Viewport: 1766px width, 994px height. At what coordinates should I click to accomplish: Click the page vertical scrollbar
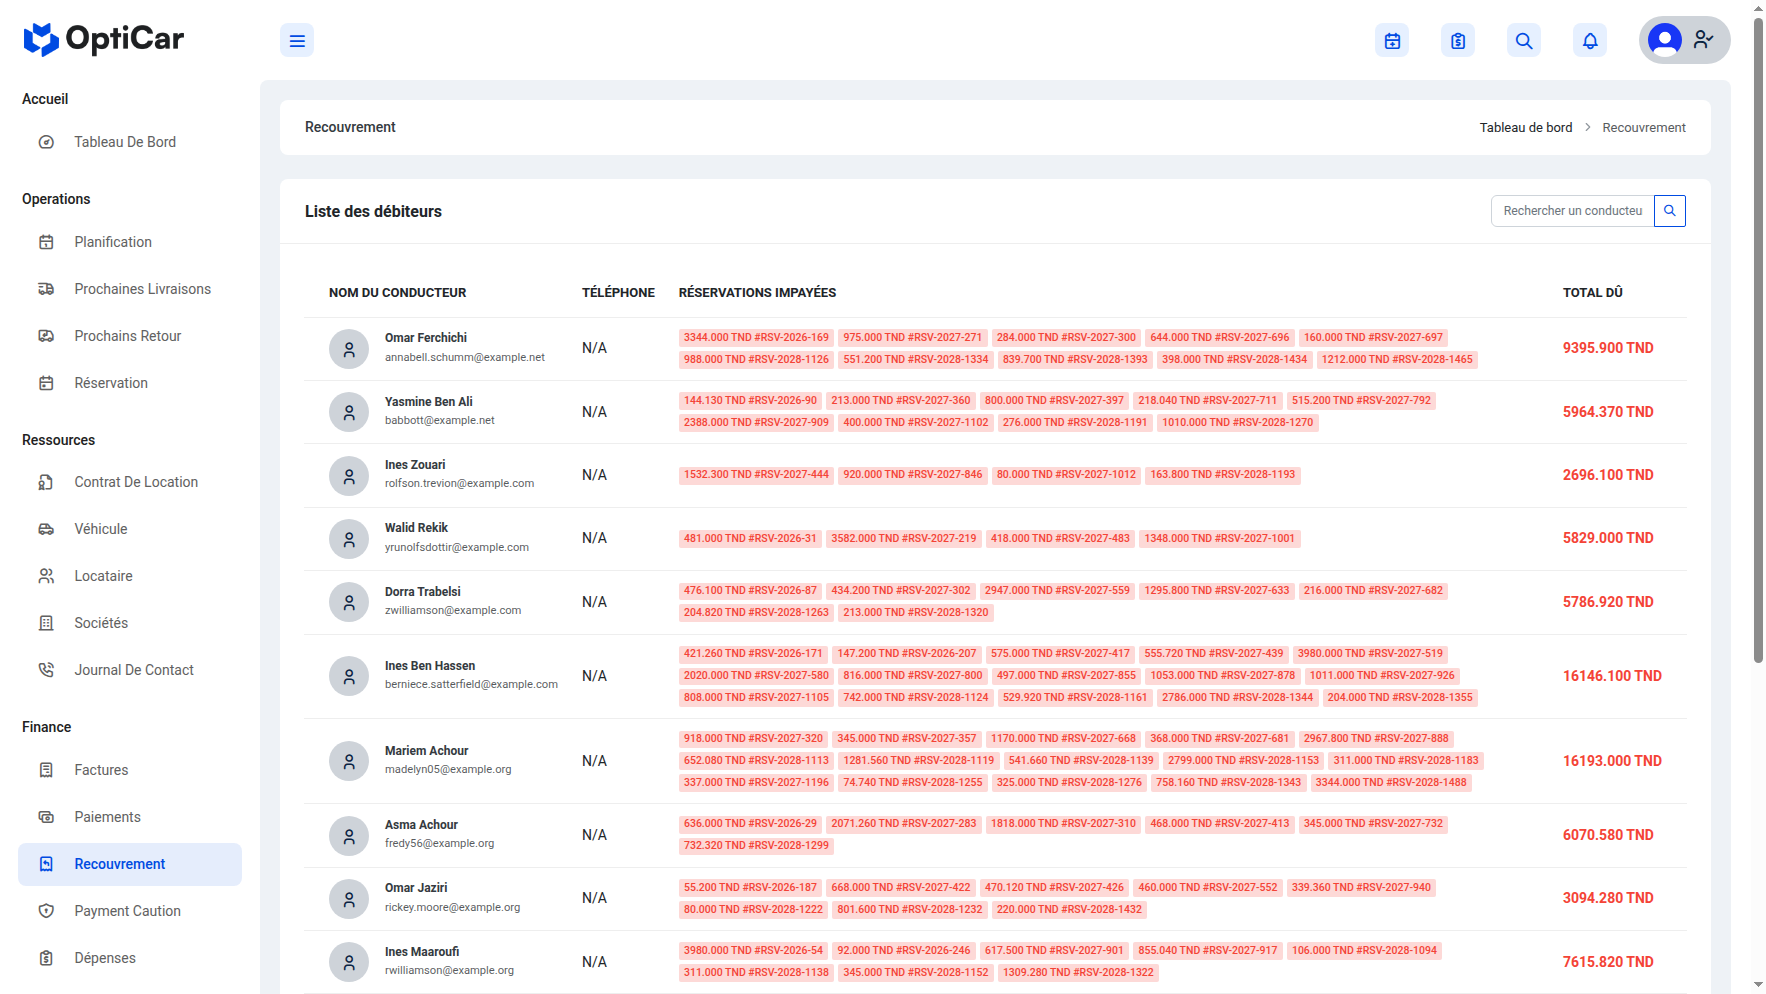[x=1758, y=340]
